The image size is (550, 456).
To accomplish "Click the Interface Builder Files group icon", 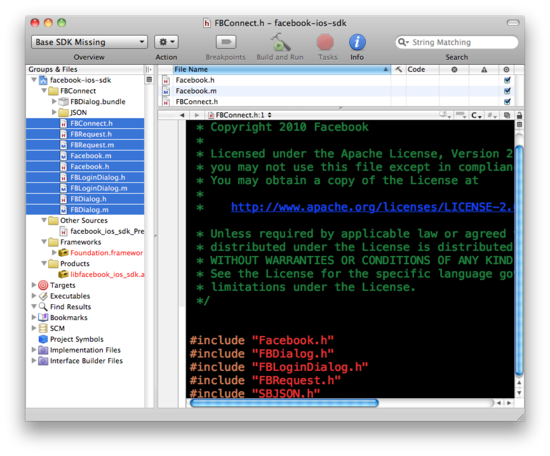I will [x=43, y=361].
